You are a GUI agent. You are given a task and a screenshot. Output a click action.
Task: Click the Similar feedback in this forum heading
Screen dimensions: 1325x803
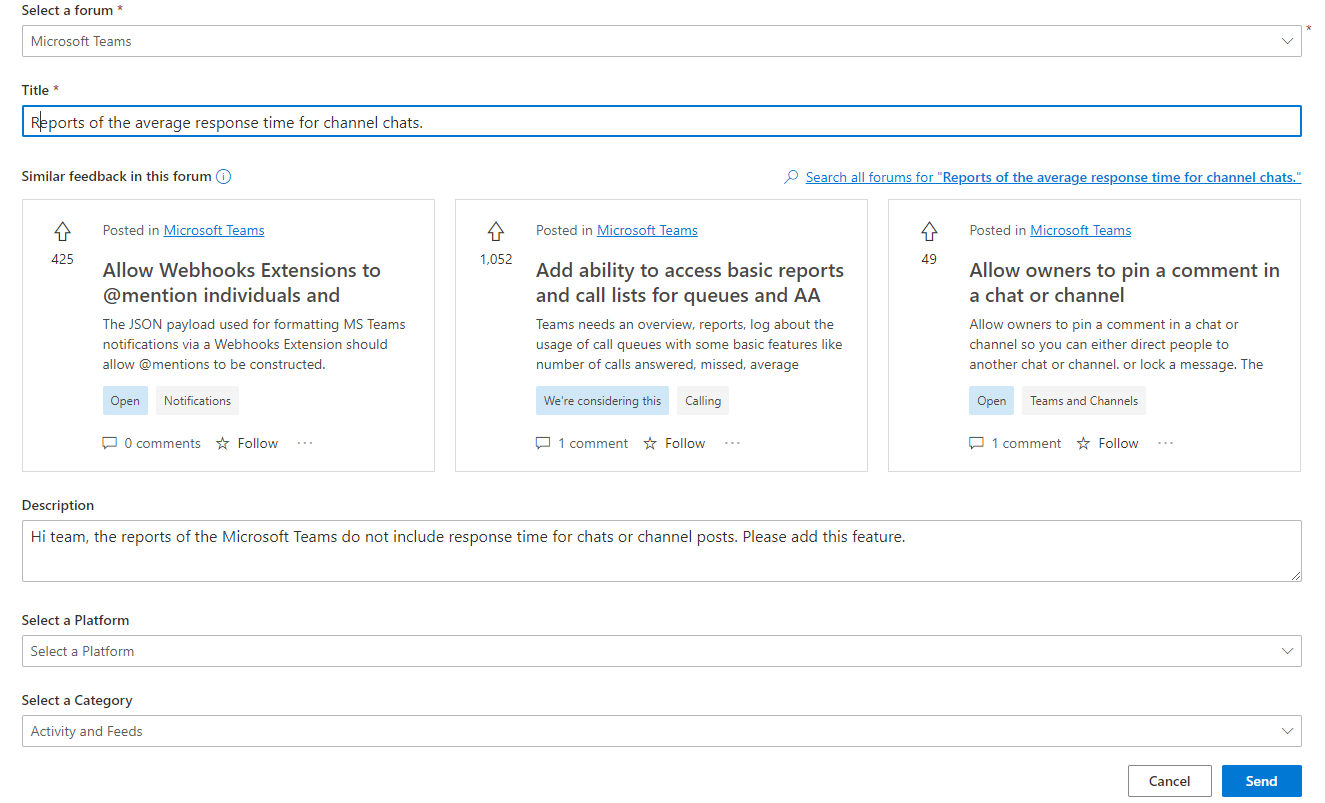coord(116,176)
